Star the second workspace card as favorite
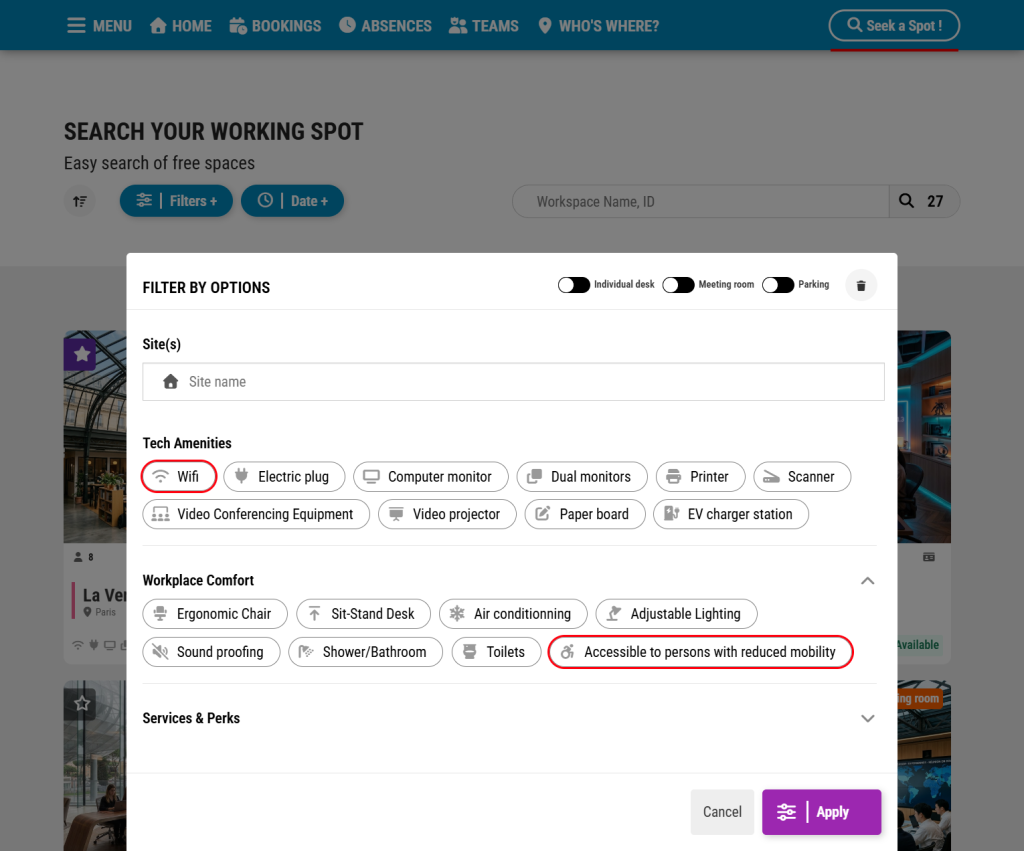The width and height of the screenshot is (1024, 851). click(x=81, y=703)
